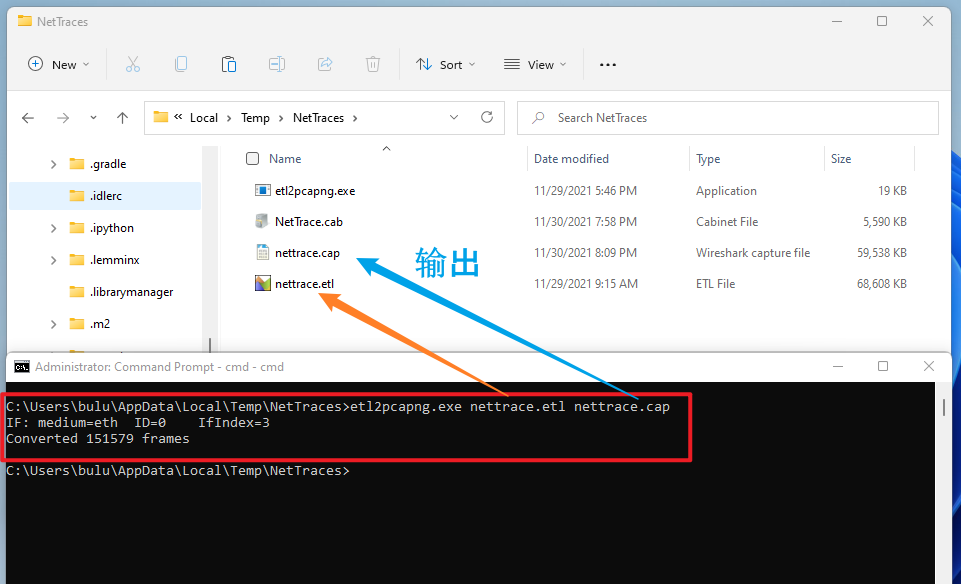Click the Copy icon in toolbar
961x584 pixels.
tap(181, 64)
